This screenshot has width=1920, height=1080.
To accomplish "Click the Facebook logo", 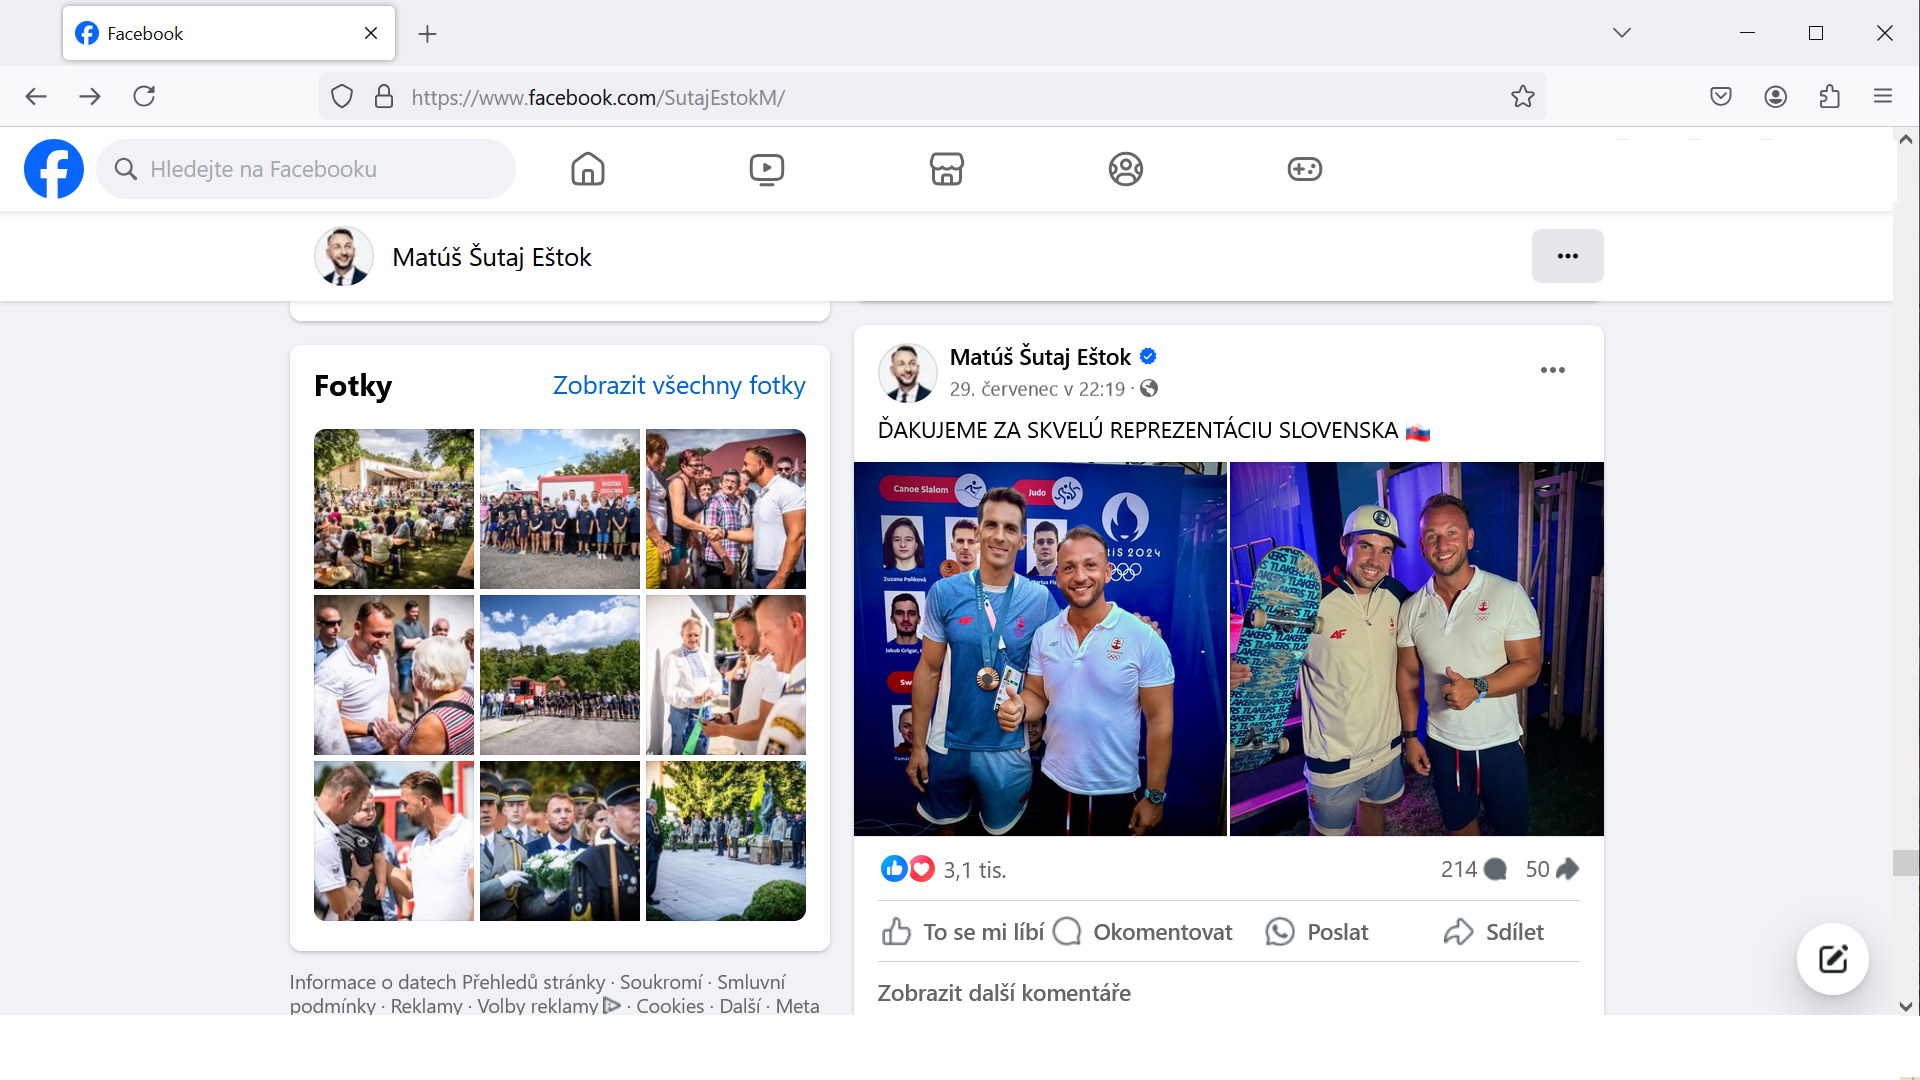I will click(x=54, y=169).
